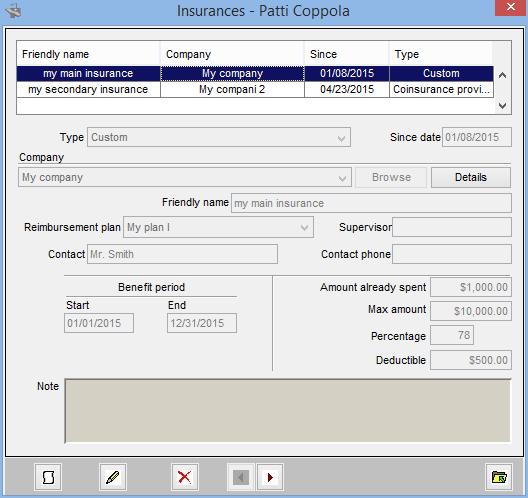
Task: Click the list scroll down arrow
Action: tap(502, 106)
